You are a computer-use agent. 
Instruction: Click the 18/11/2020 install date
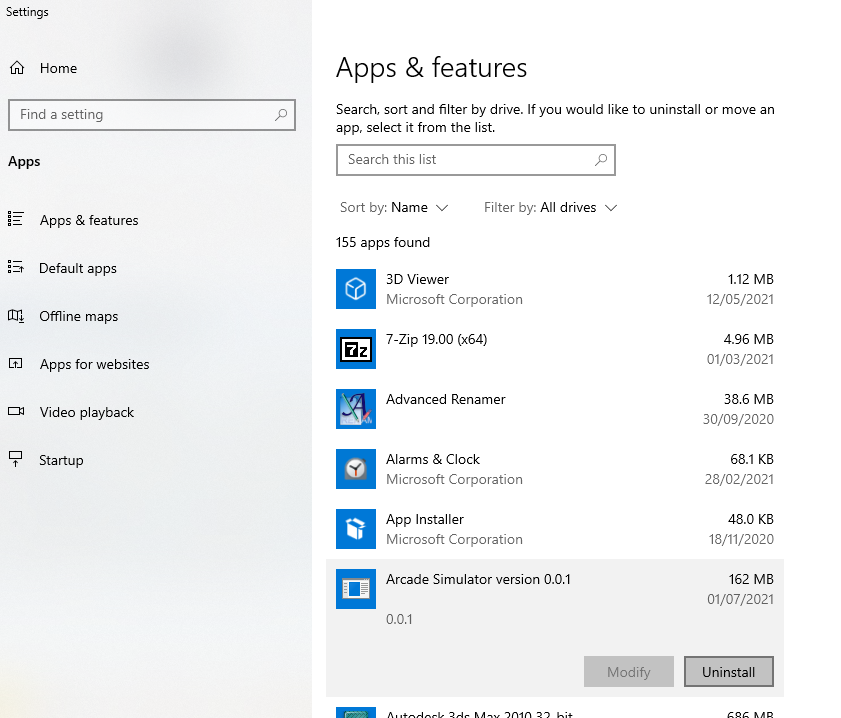741,539
